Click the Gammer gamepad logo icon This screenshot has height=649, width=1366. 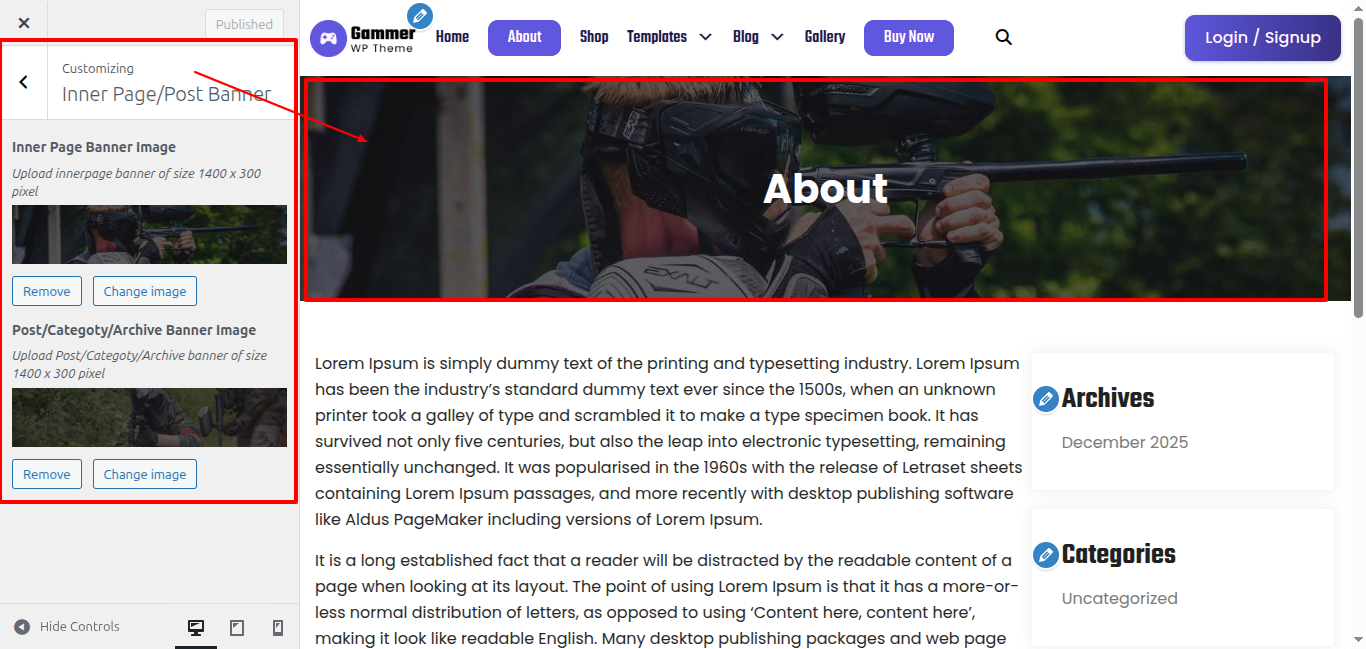point(328,39)
